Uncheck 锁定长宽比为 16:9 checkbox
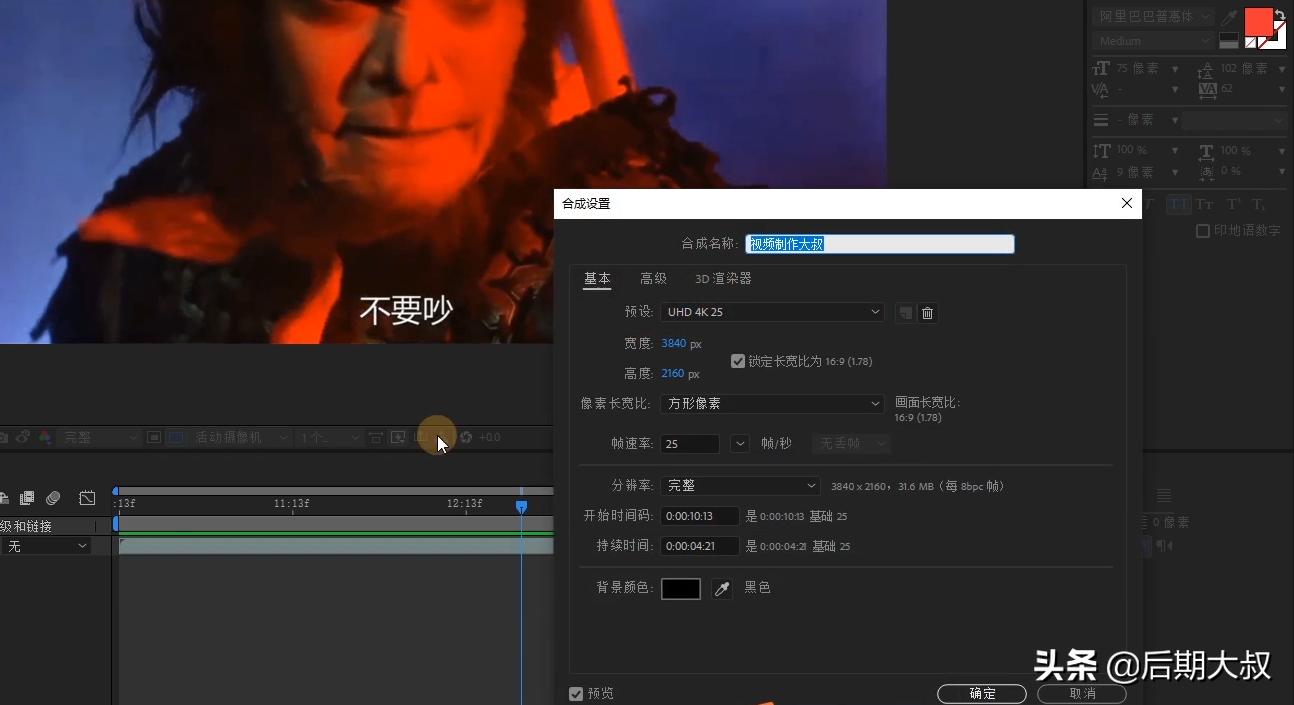 click(738, 361)
